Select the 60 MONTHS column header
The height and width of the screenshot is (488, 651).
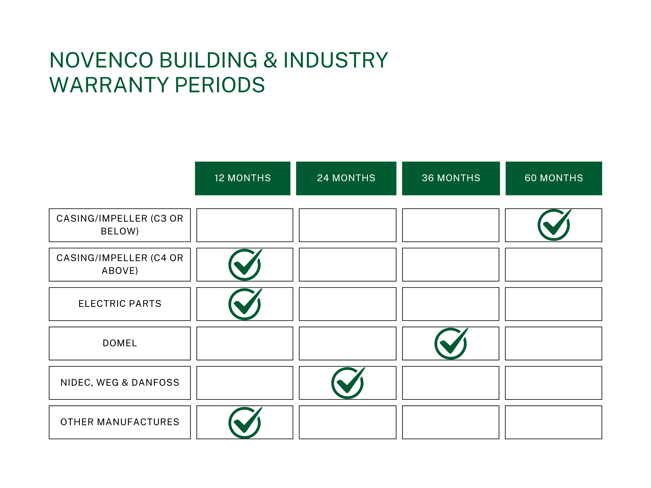tap(554, 178)
